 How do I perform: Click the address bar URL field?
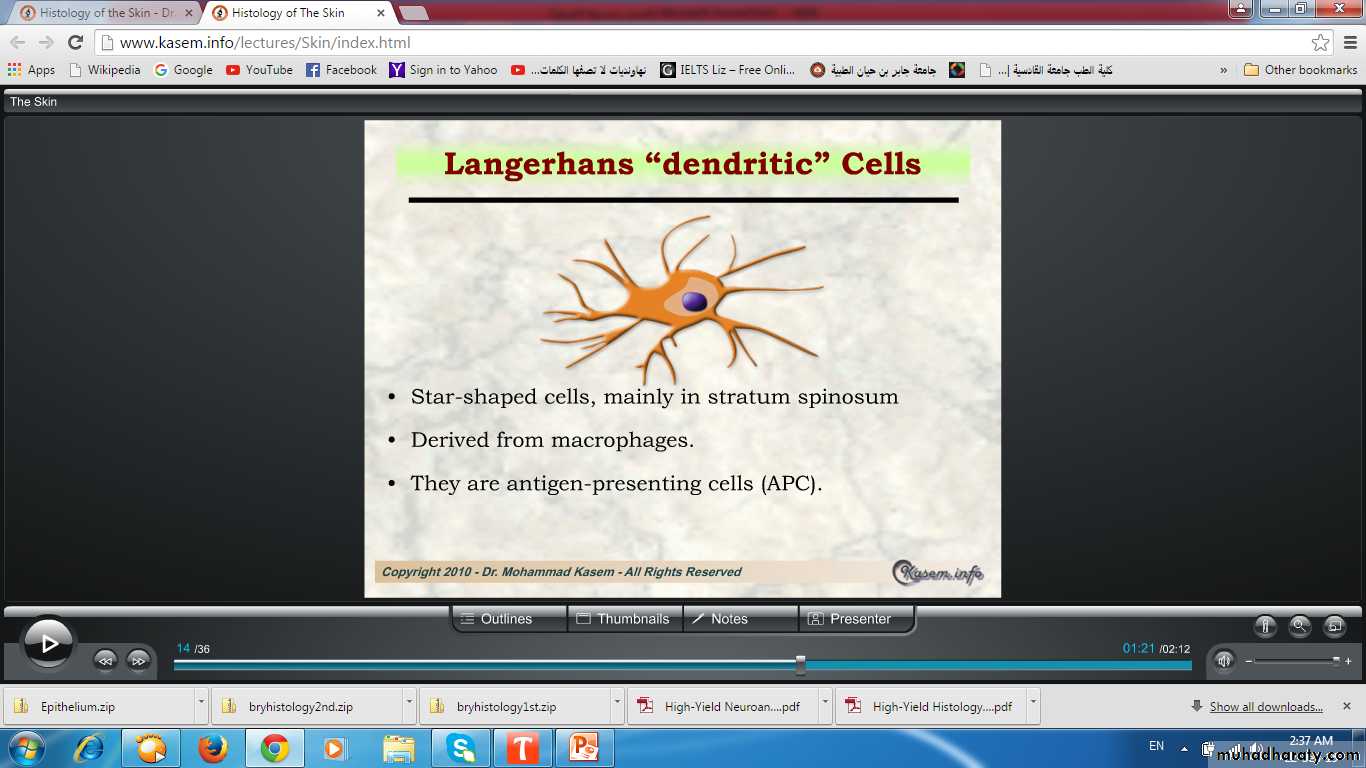click(x=700, y=43)
